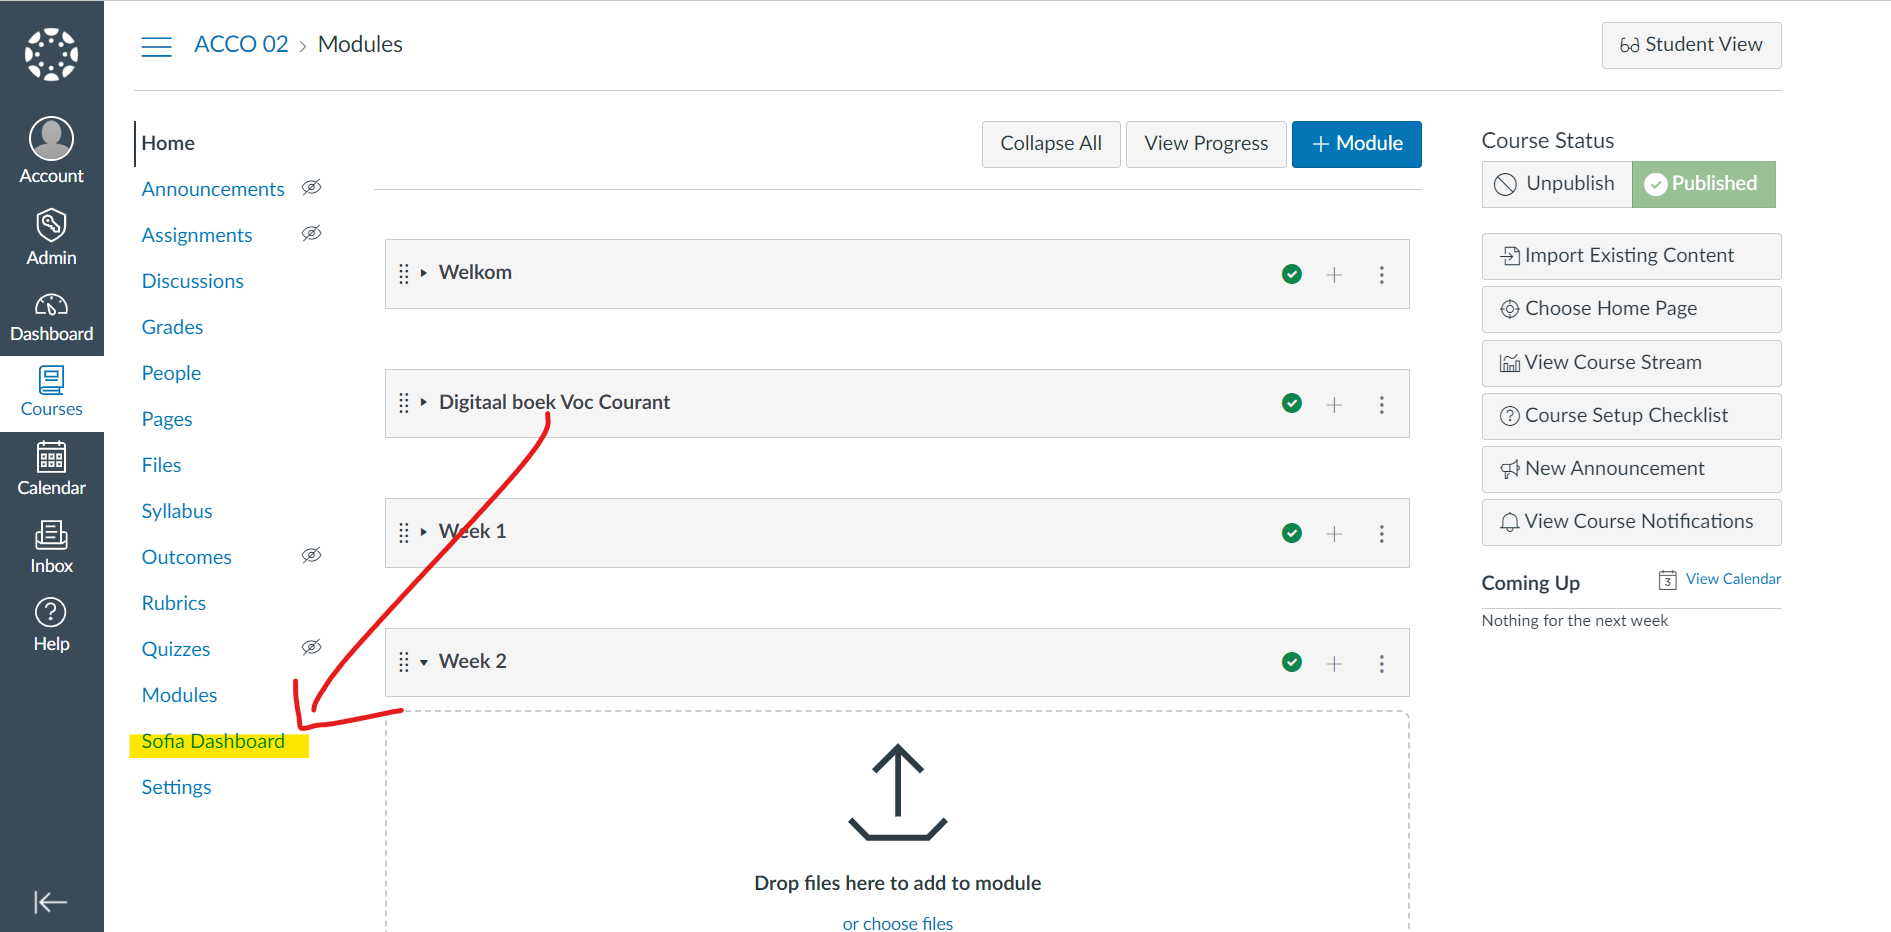The image size is (1891, 932).
Task: Click the hamburger course menu icon
Action: tap(156, 46)
